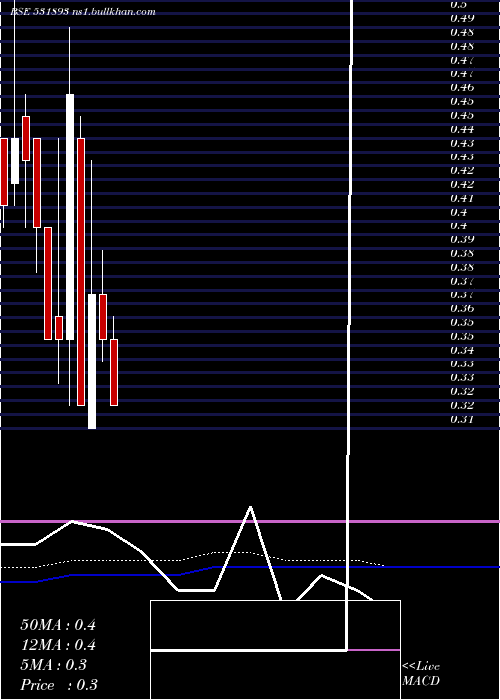
Task: Click the 12MA : 0.4 label
Action: point(58,645)
